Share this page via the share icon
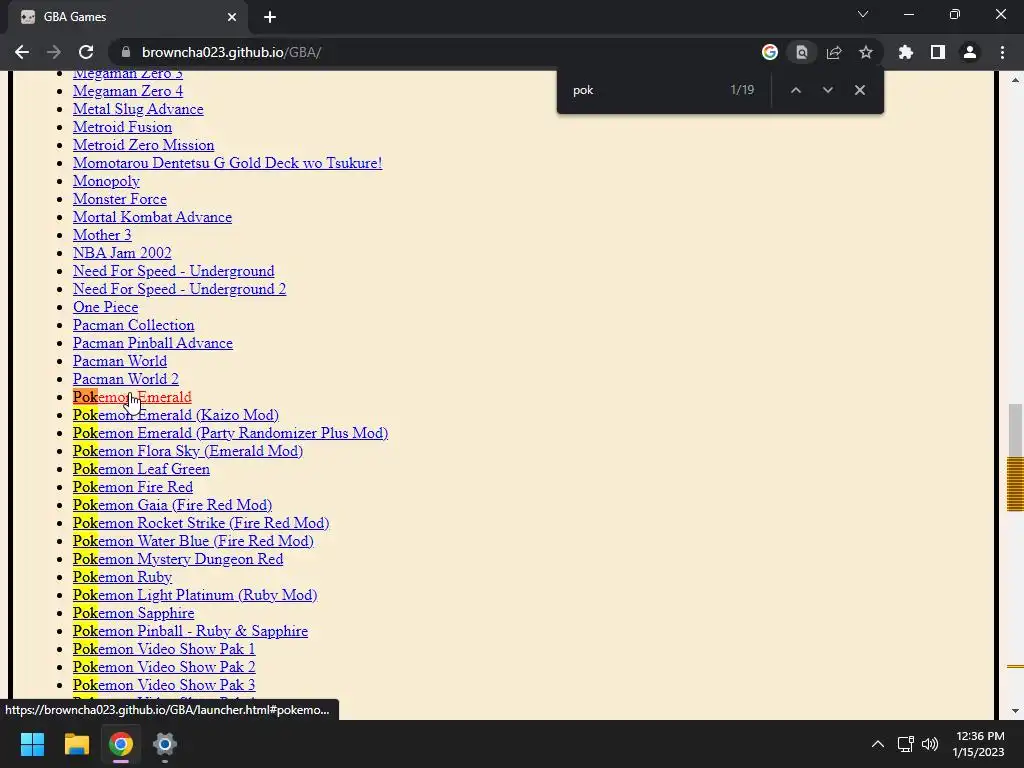1024x768 pixels. coord(834,52)
